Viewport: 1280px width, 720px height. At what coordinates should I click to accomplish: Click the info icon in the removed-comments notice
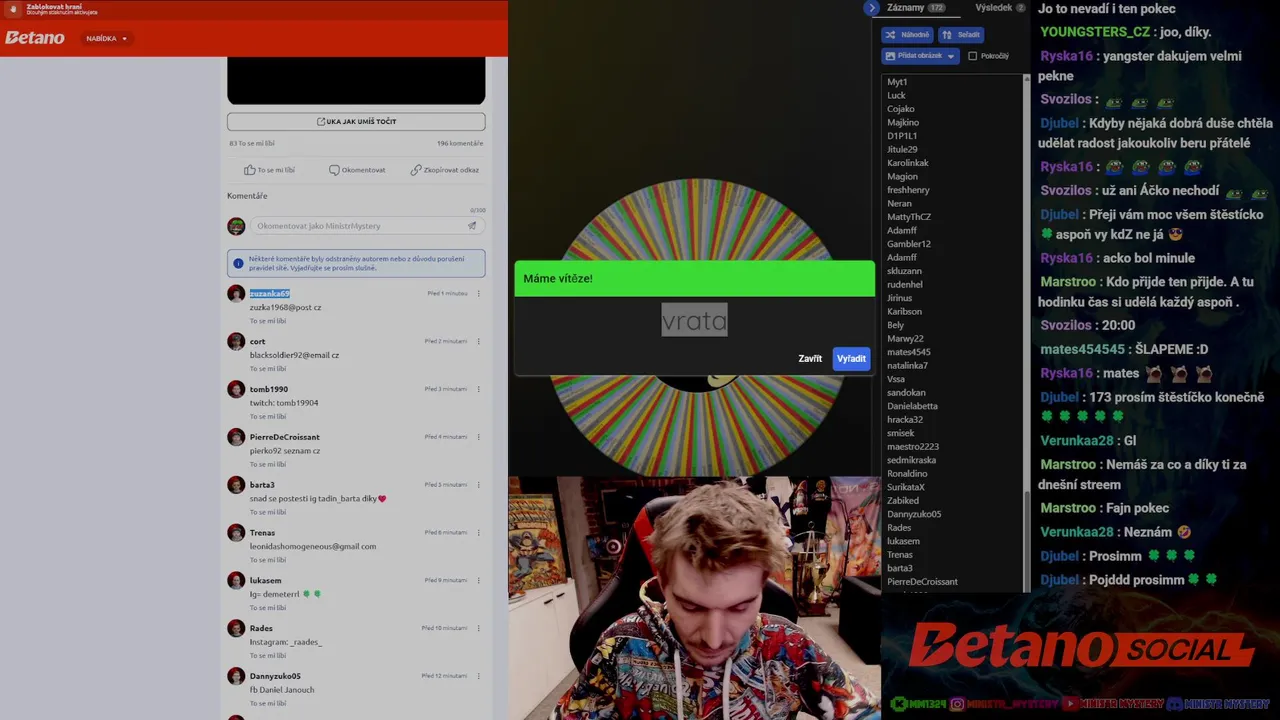[238, 264]
